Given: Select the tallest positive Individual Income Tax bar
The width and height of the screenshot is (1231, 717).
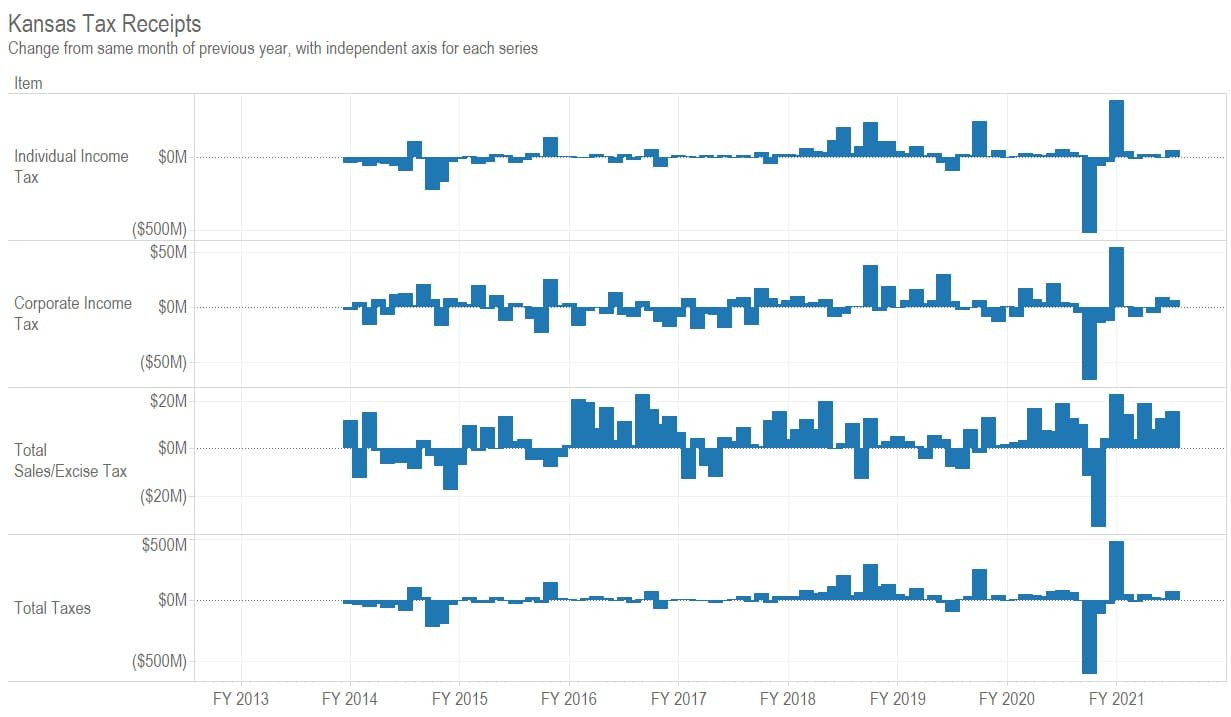Looking at the screenshot, I should [1116, 128].
